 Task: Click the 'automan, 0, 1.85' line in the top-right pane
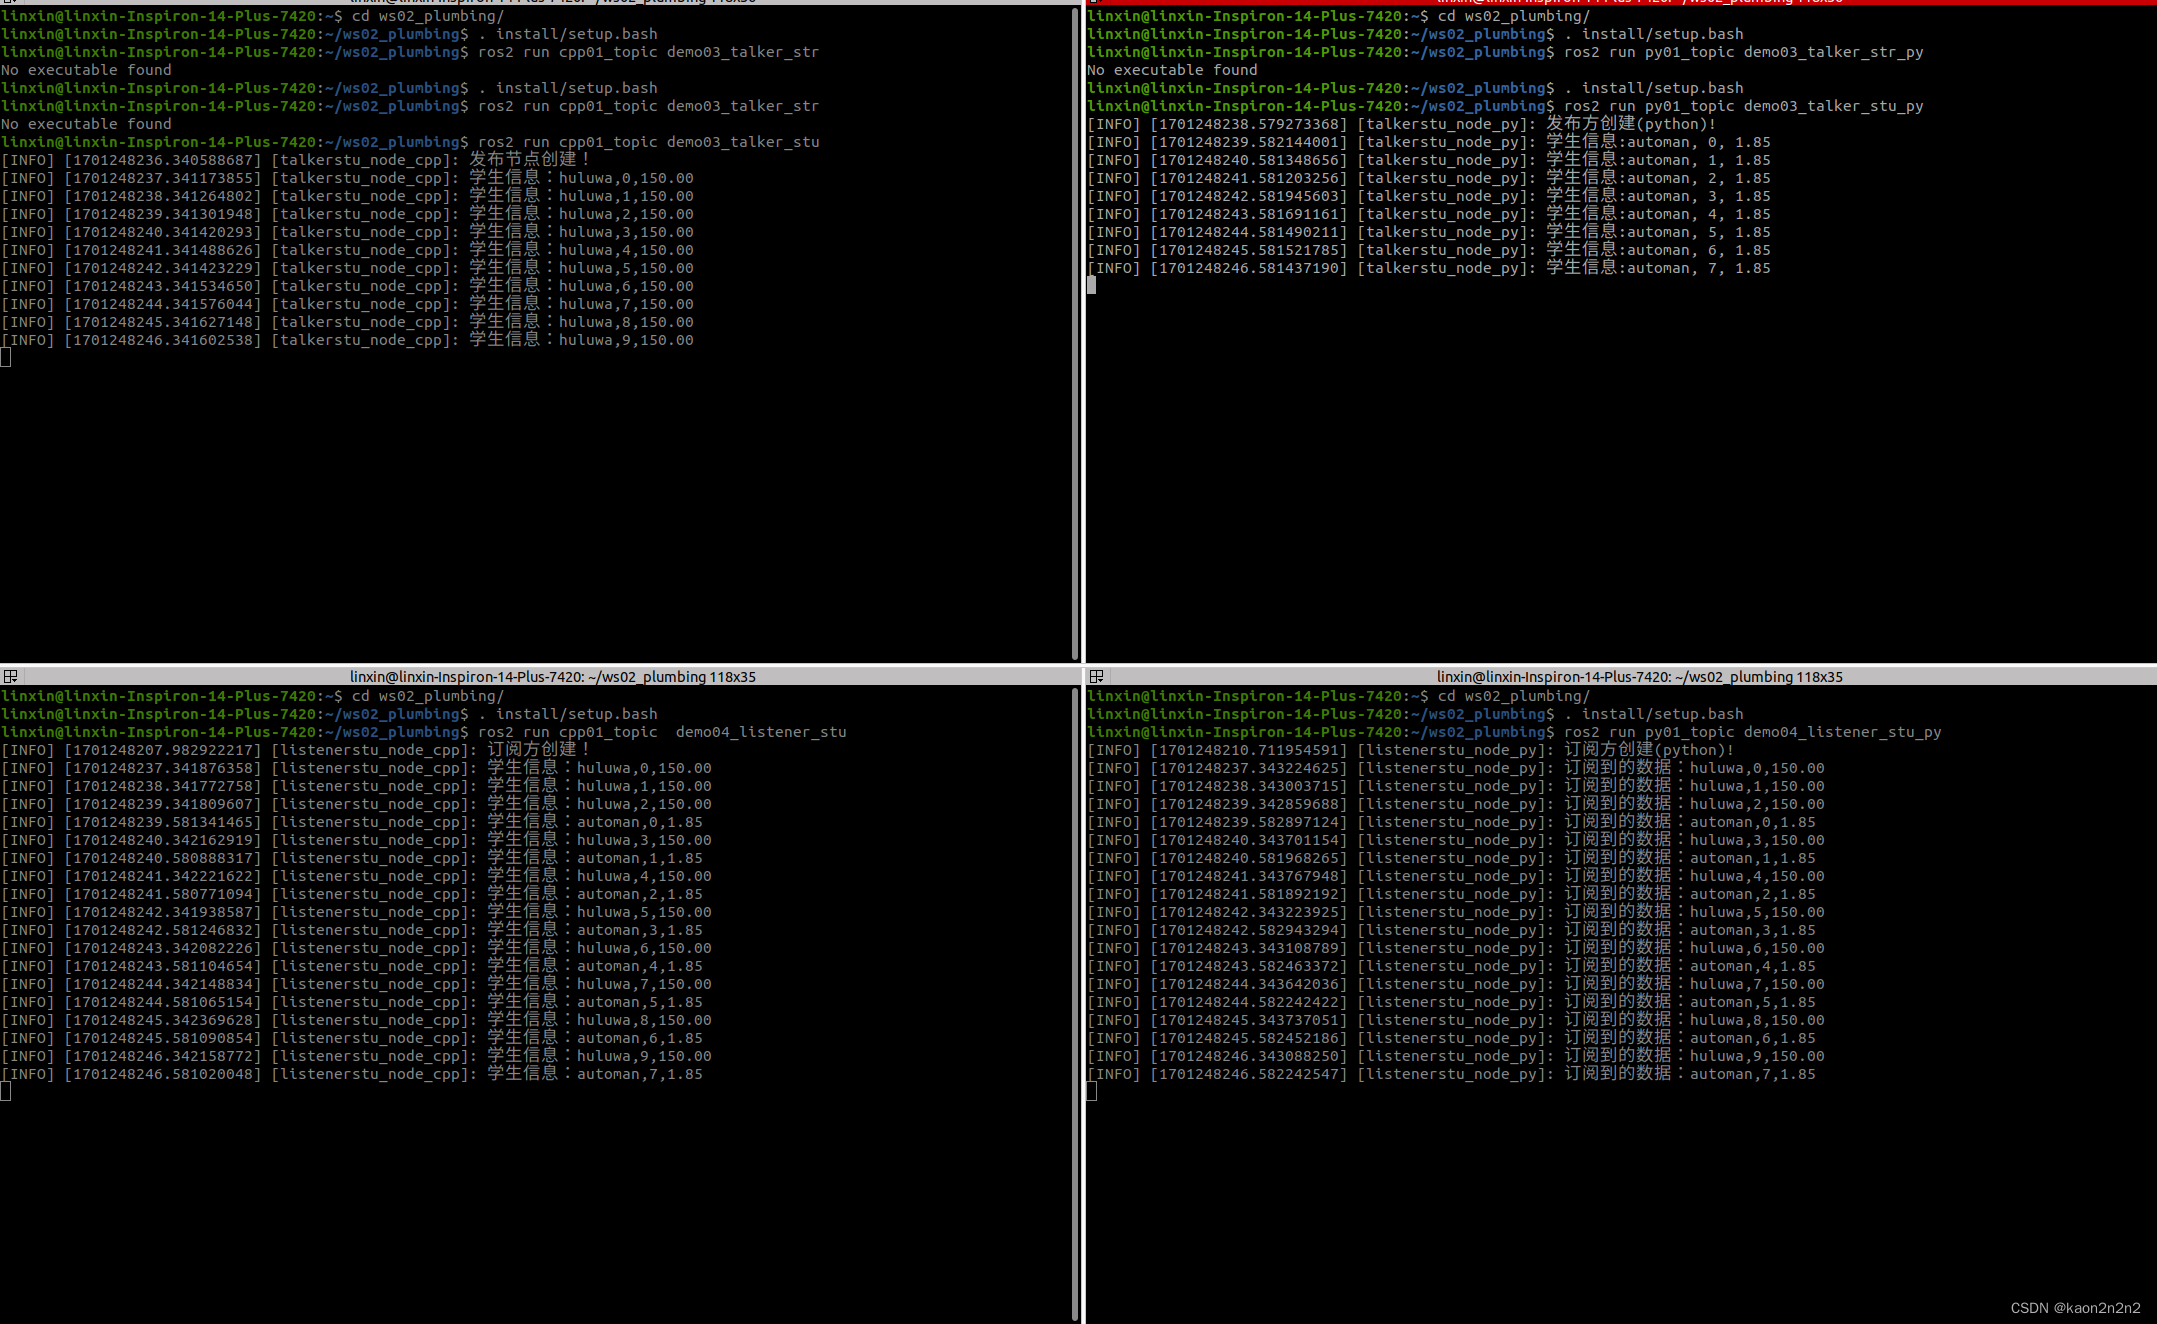click(x=1429, y=142)
